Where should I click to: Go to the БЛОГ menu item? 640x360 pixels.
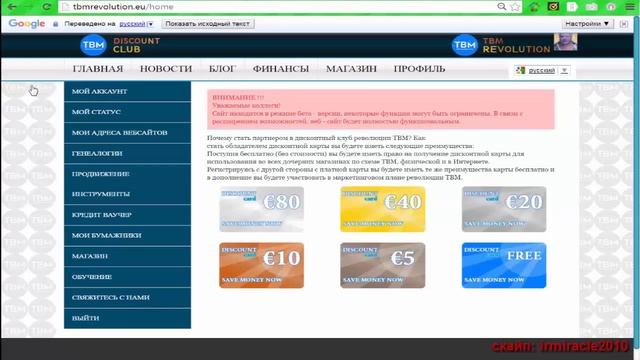pyautogui.click(x=222, y=69)
